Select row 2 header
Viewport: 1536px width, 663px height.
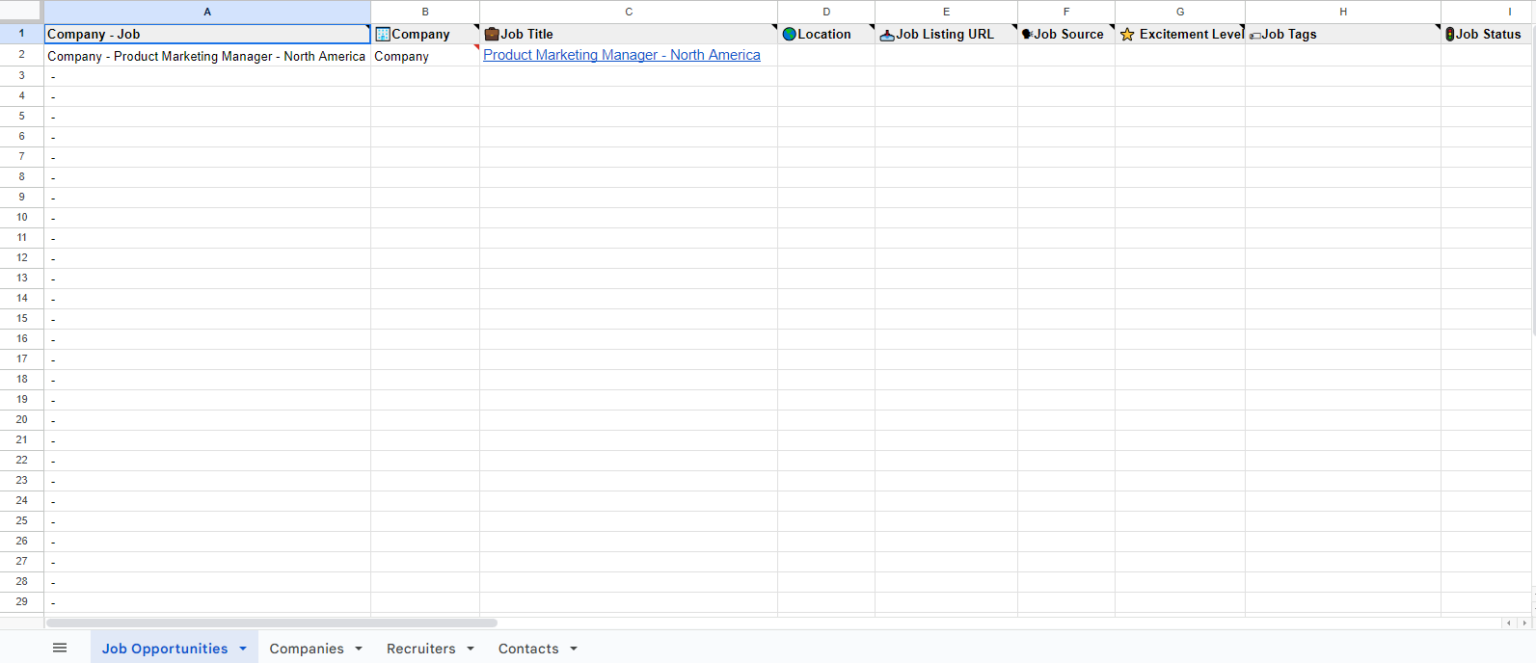[x=22, y=55]
